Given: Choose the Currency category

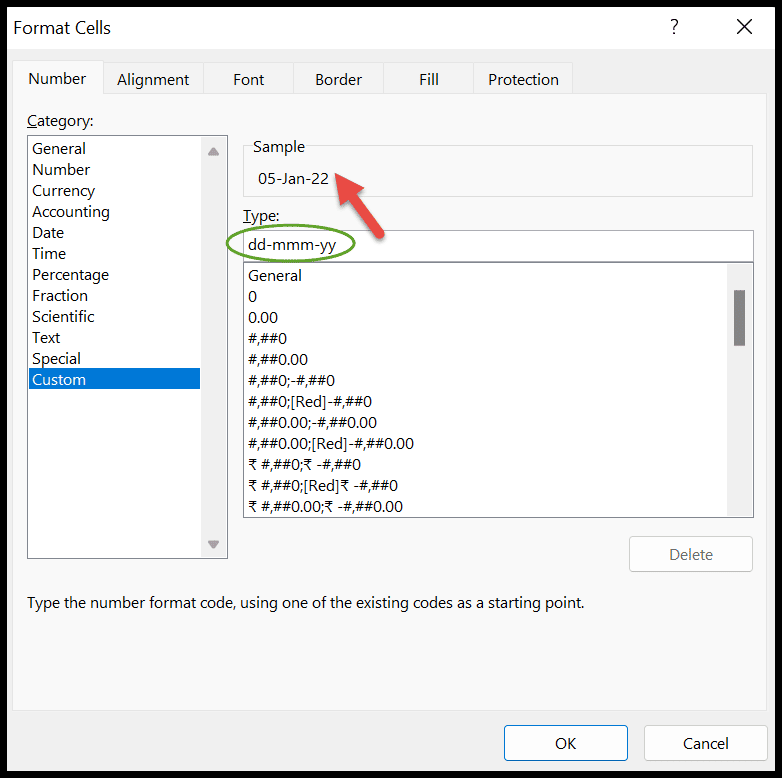Looking at the screenshot, I should 115,191.
